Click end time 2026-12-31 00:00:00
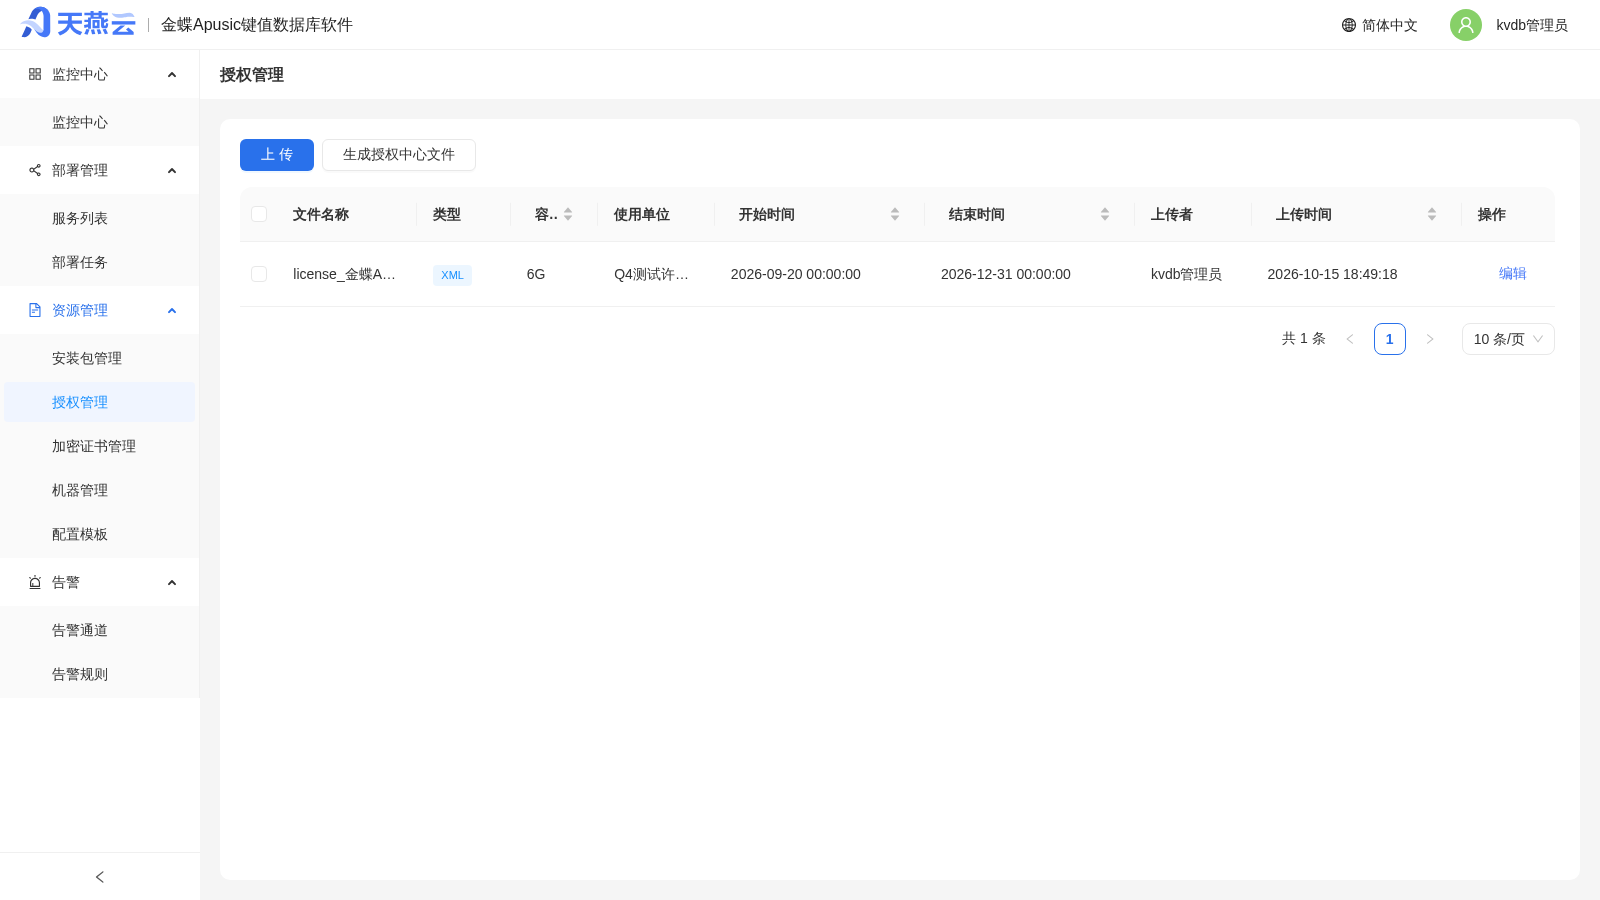 (x=1006, y=274)
